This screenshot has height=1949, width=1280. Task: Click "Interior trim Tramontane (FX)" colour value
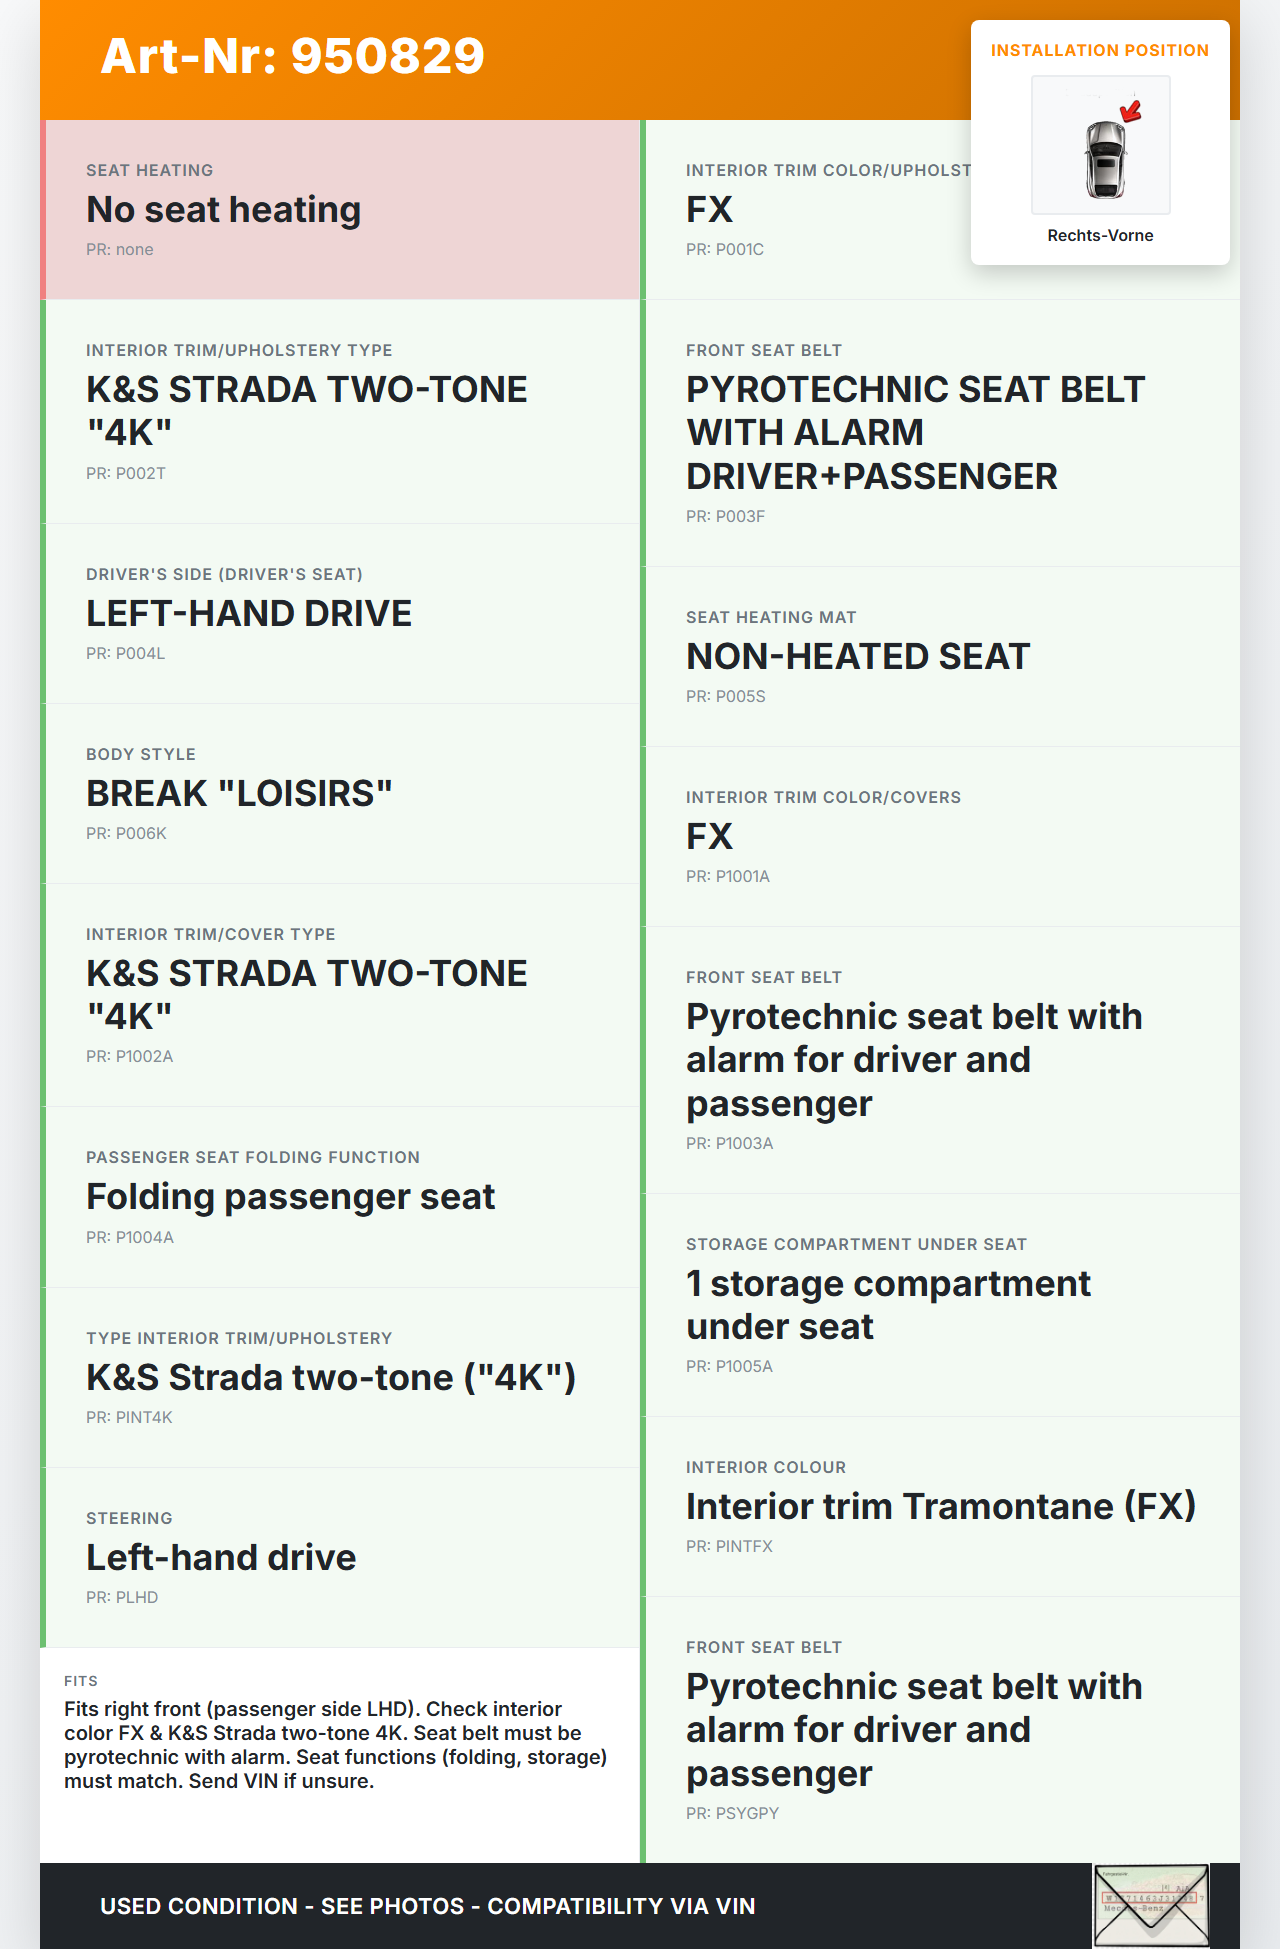pos(940,1507)
